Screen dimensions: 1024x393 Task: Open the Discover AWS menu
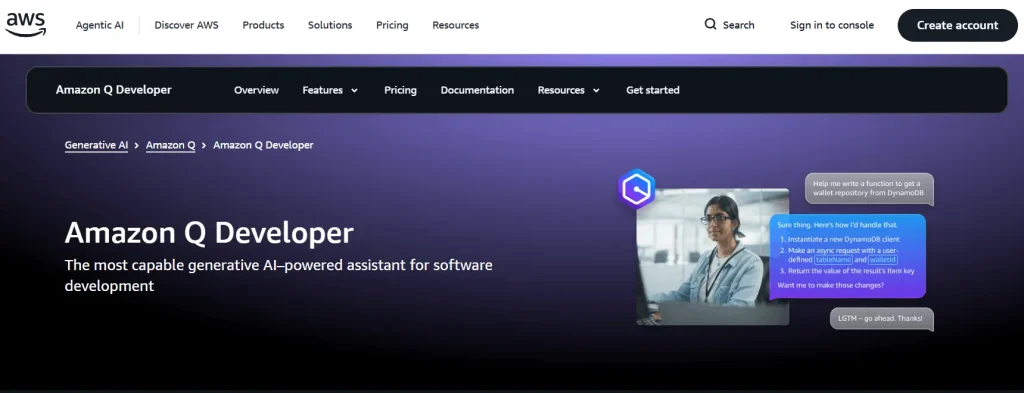(x=187, y=25)
